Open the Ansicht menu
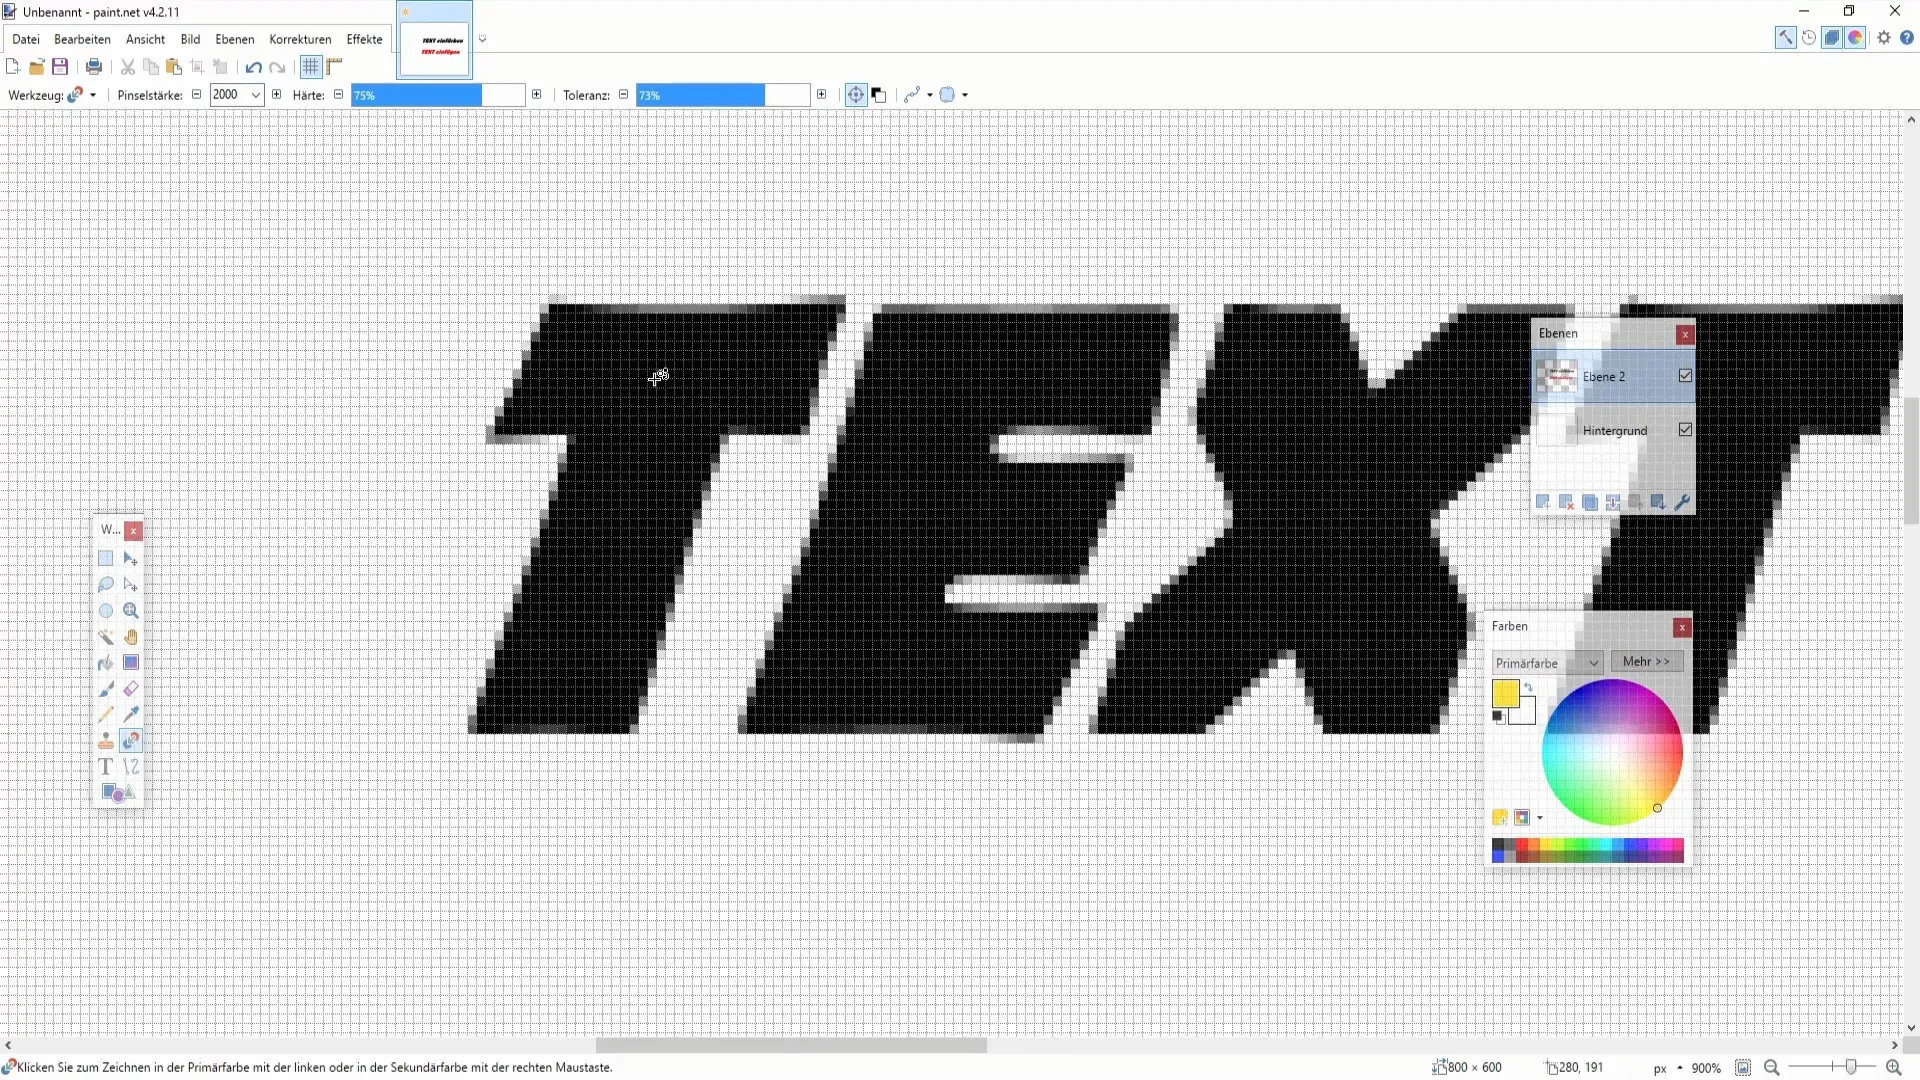This screenshot has height=1080, width=1920. 145,39
